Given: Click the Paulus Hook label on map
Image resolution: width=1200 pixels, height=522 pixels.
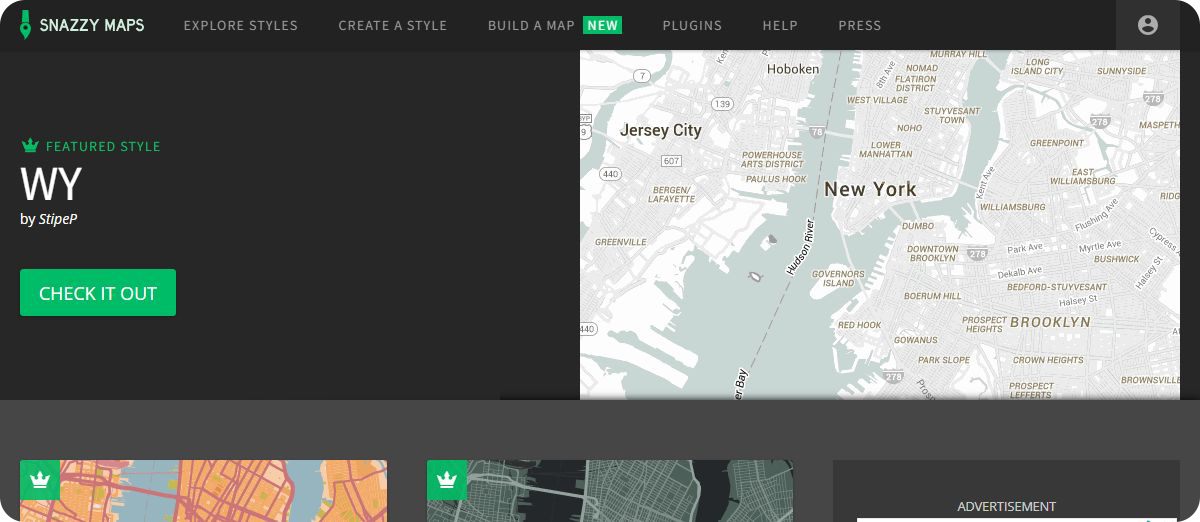Looking at the screenshot, I should (776, 179).
